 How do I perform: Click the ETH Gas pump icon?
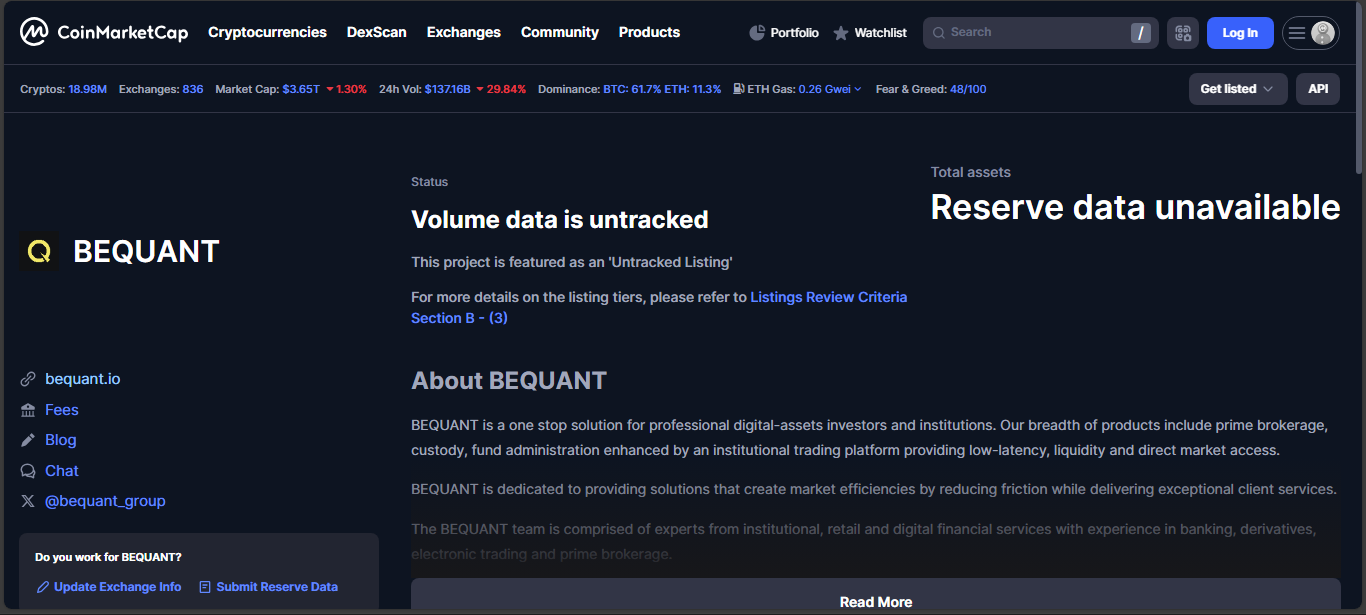[739, 89]
